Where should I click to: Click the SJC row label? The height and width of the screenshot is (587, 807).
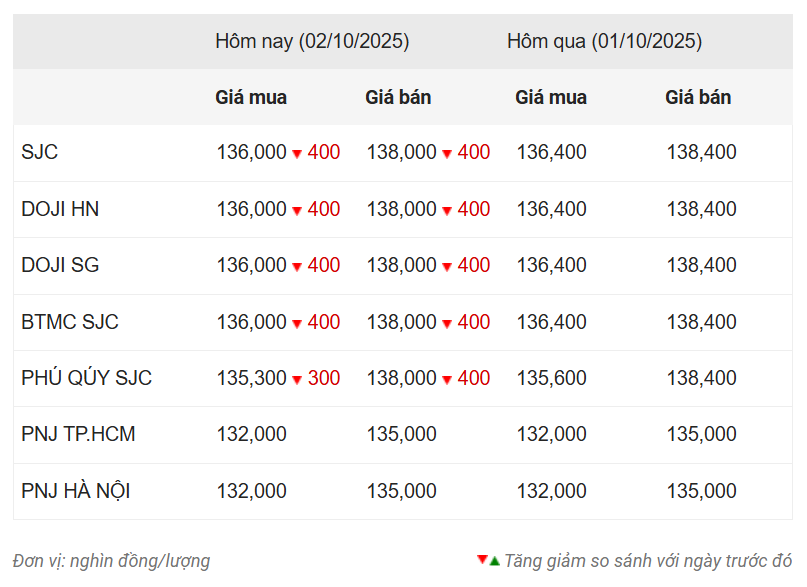(x=40, y=153)
